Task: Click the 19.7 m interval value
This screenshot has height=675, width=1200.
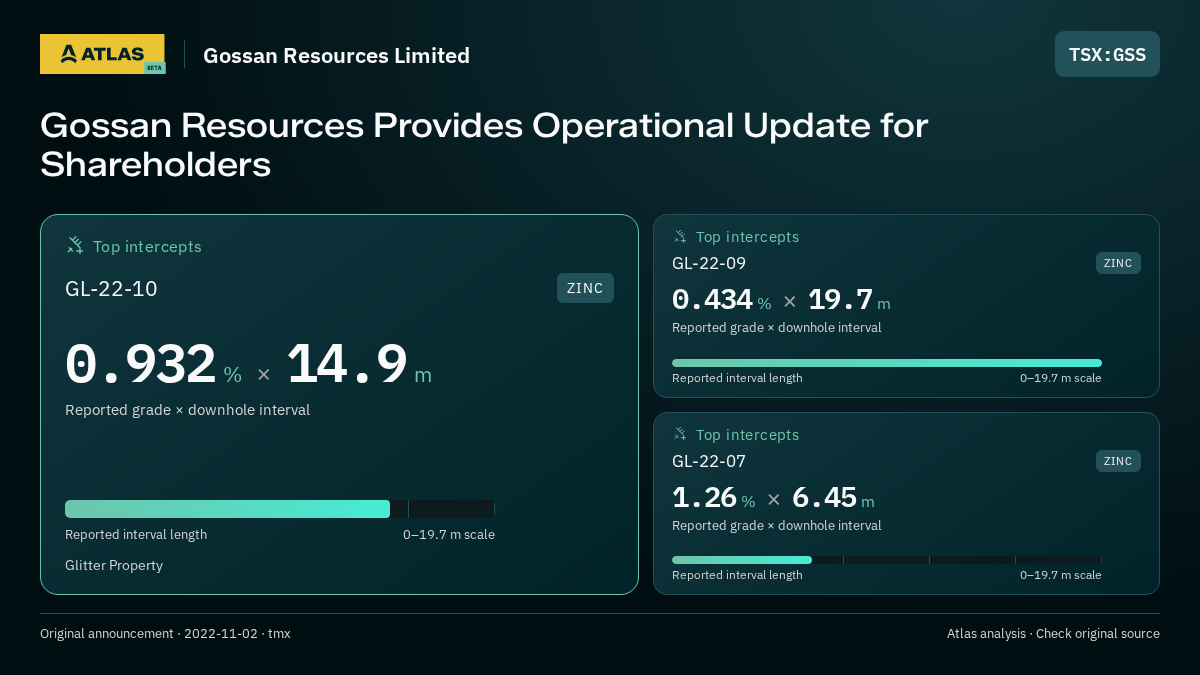Action: [x=849, y=300]
